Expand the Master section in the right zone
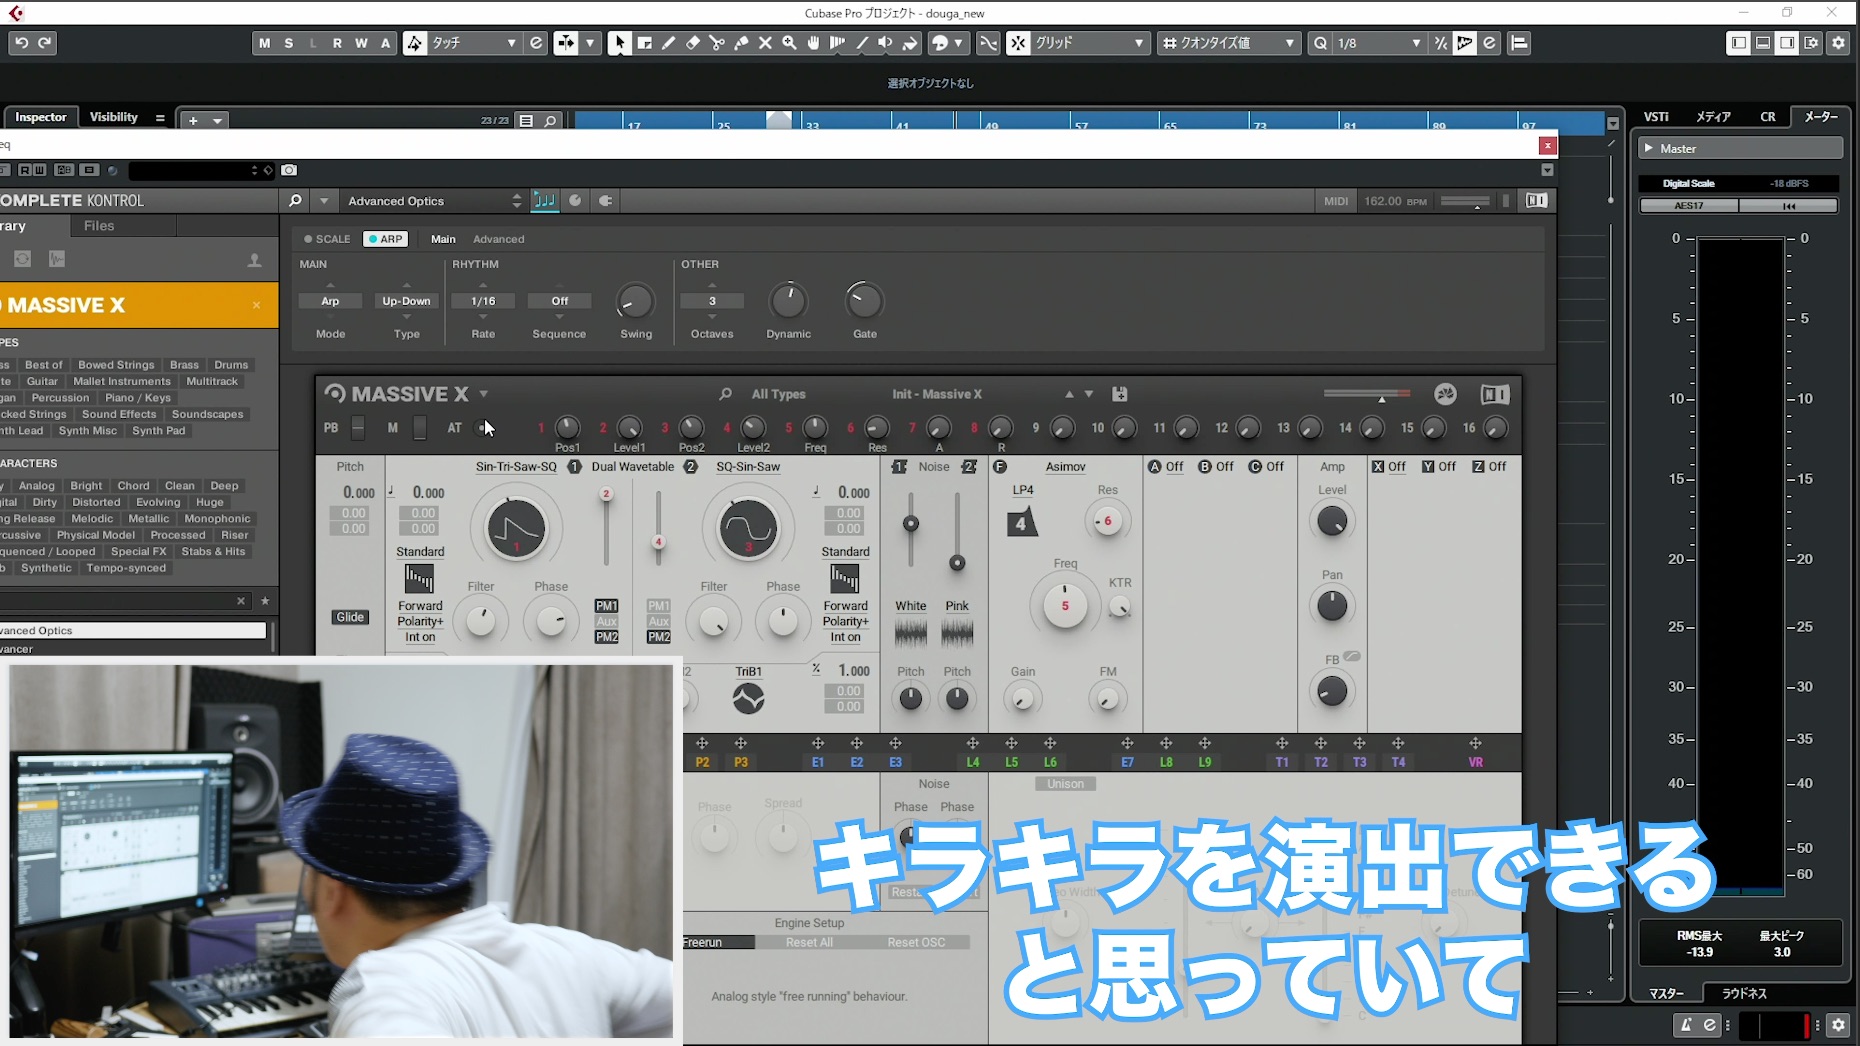The width and height of the screenshot is (1860, 1046). pyautogui.click(x=1649, y=148)
